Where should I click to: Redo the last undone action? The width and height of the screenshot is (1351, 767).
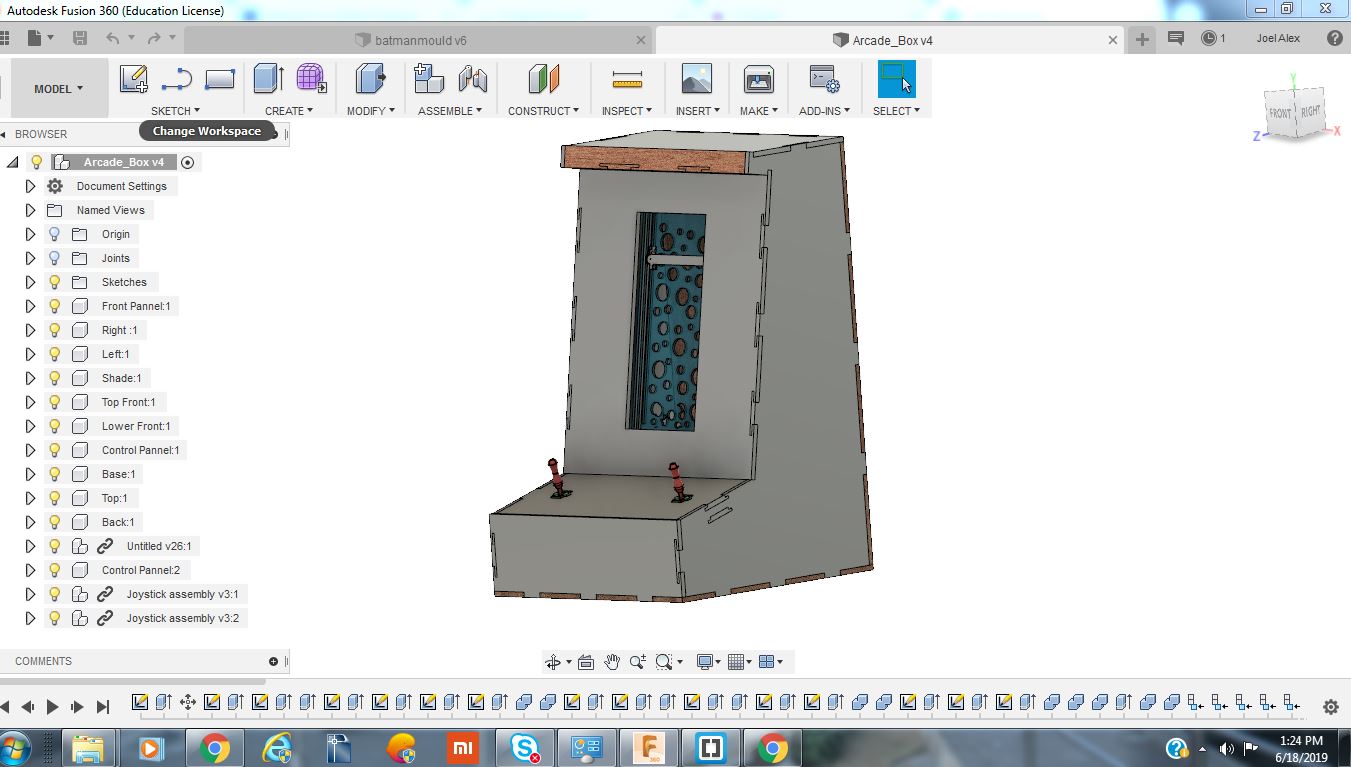pos(154,39)
